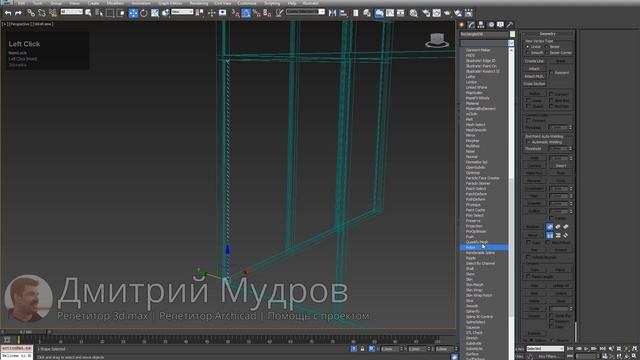Viewport: 640px width, 360px height.
Task: Switch to the Modify command panel tab
Action: (x=471, y=24)
